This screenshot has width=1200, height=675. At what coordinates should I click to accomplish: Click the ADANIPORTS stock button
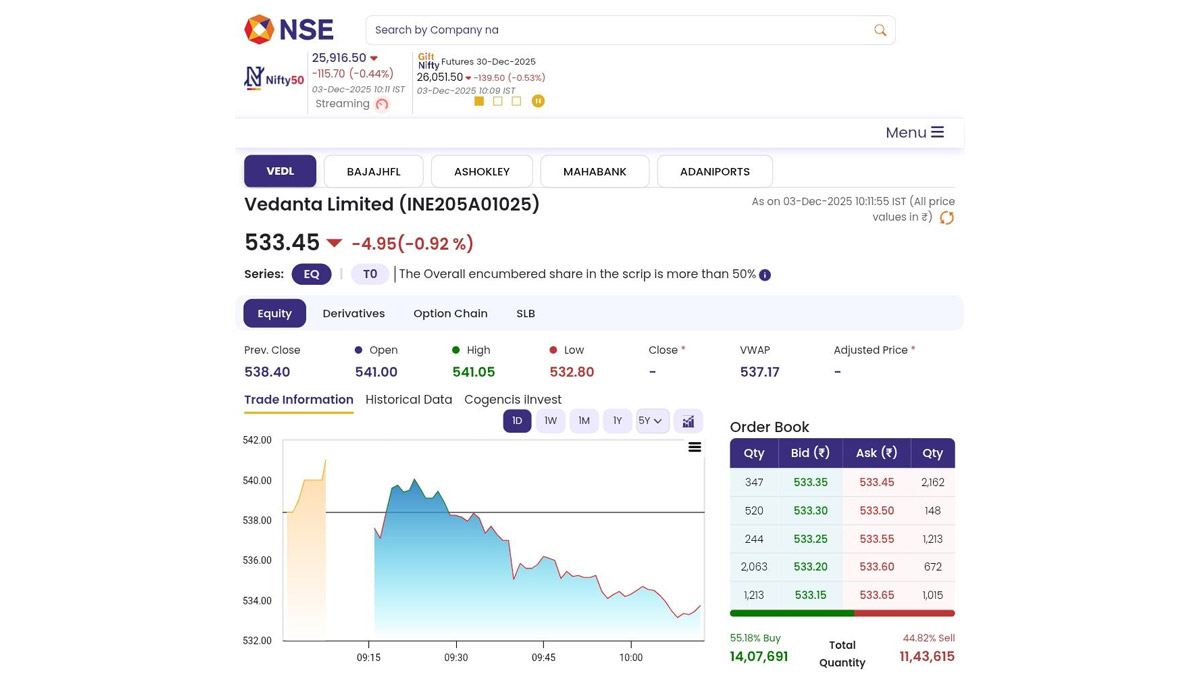click(x=714, y=171)
